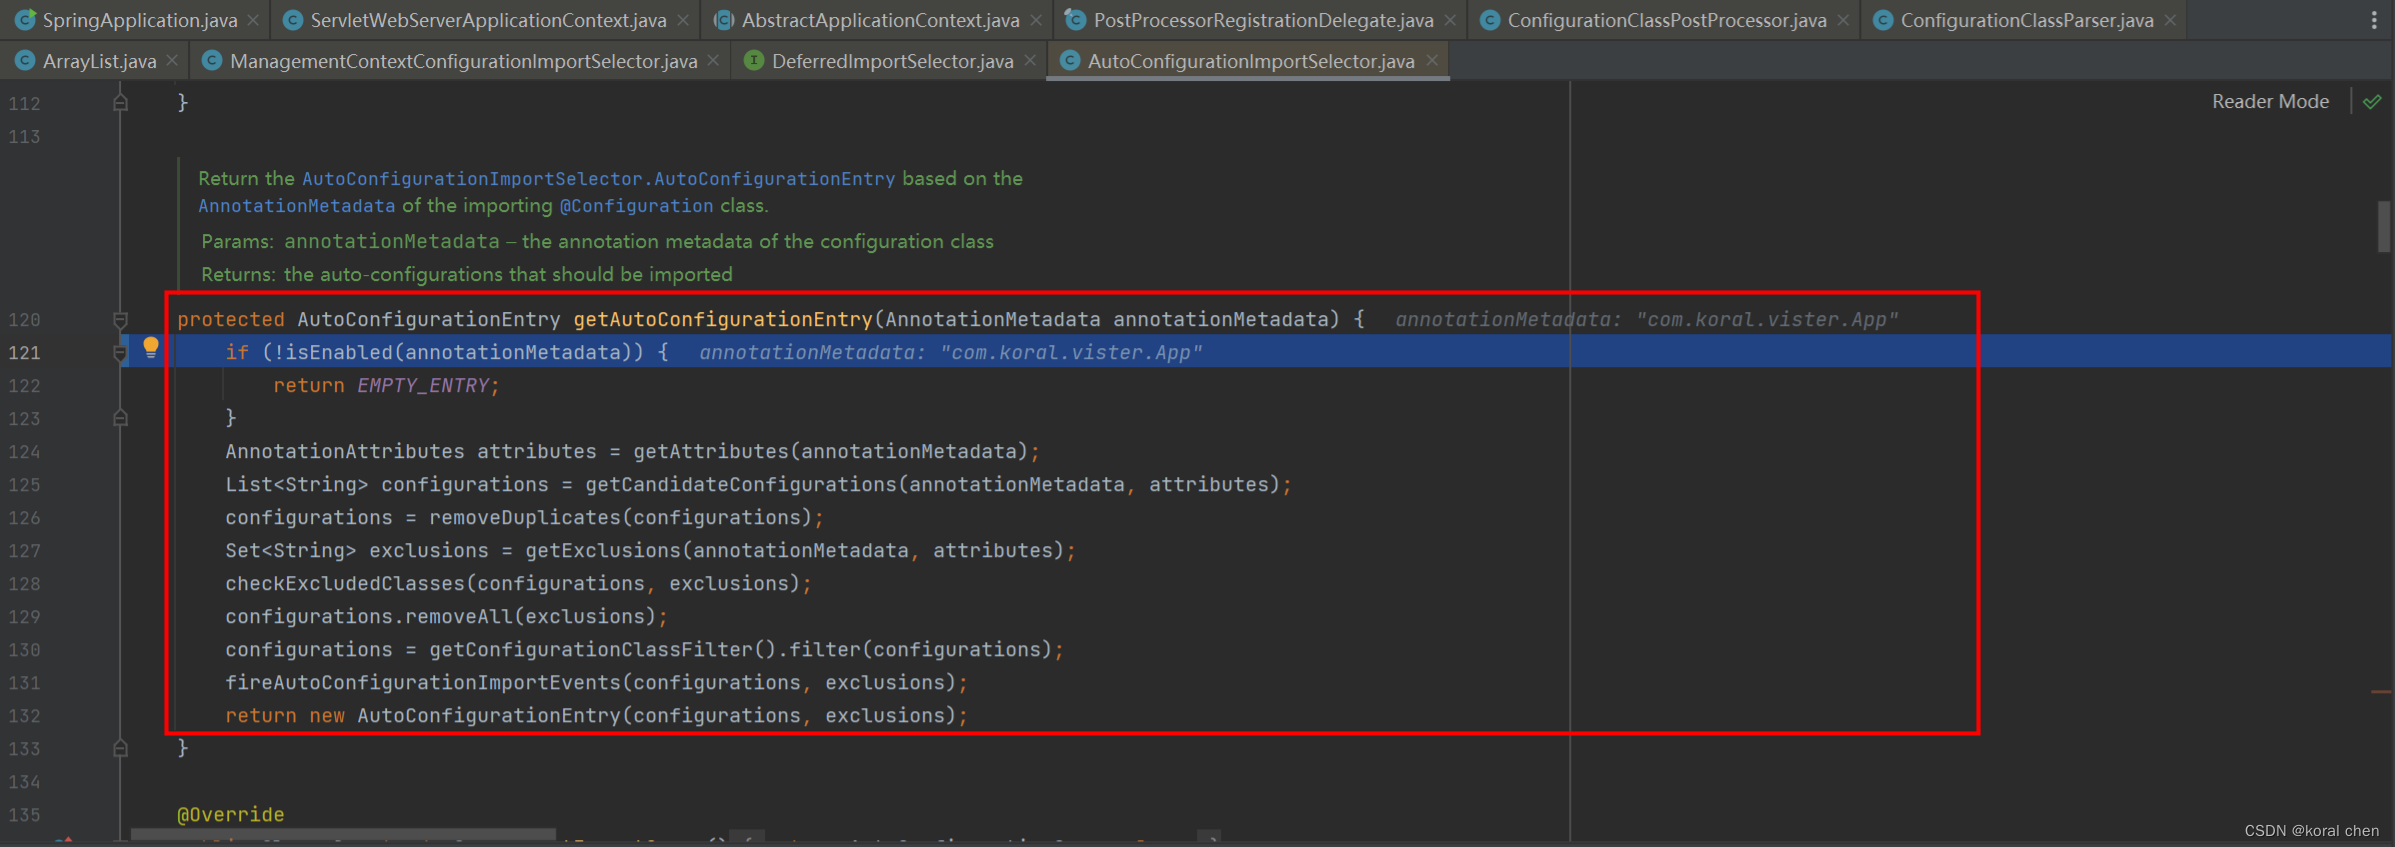2395x847 pixels.
Task: Close PostProcessorRegistrationDelegate.java tab
Action: tap(1450, 20)
